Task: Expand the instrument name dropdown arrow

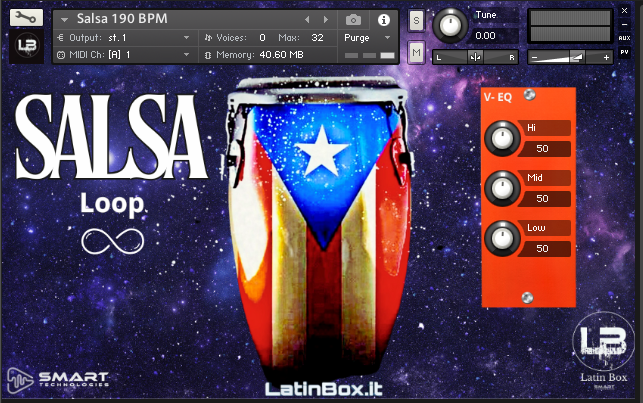Action: coord(64,20)
